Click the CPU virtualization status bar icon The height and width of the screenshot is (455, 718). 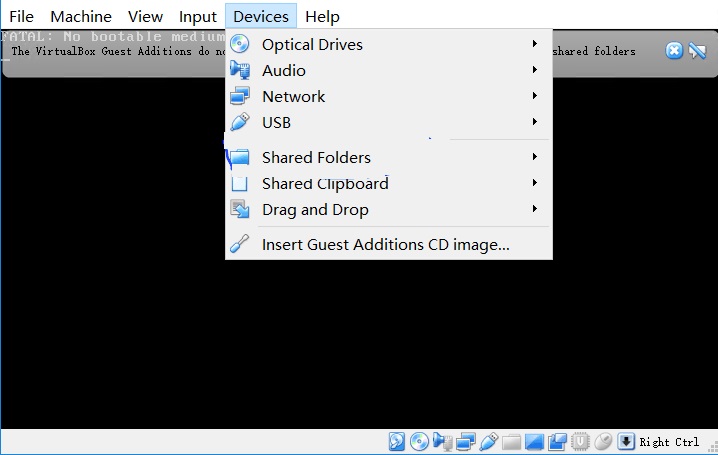580,442
